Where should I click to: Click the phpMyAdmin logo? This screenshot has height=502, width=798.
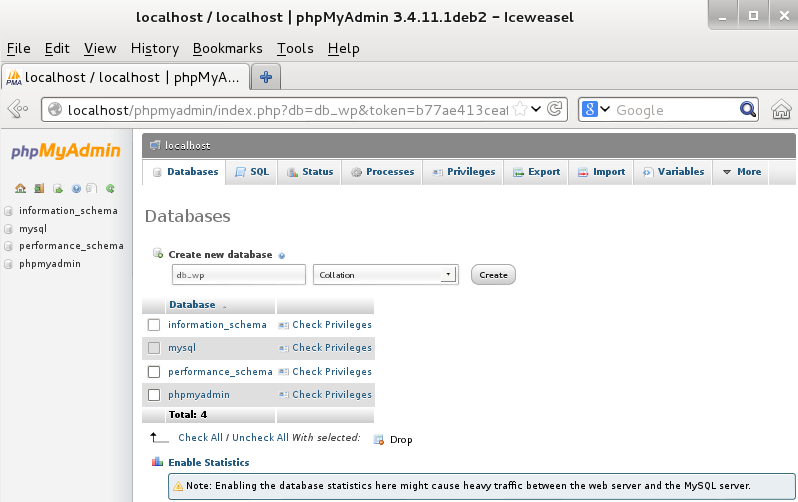[x=66, y=151]
